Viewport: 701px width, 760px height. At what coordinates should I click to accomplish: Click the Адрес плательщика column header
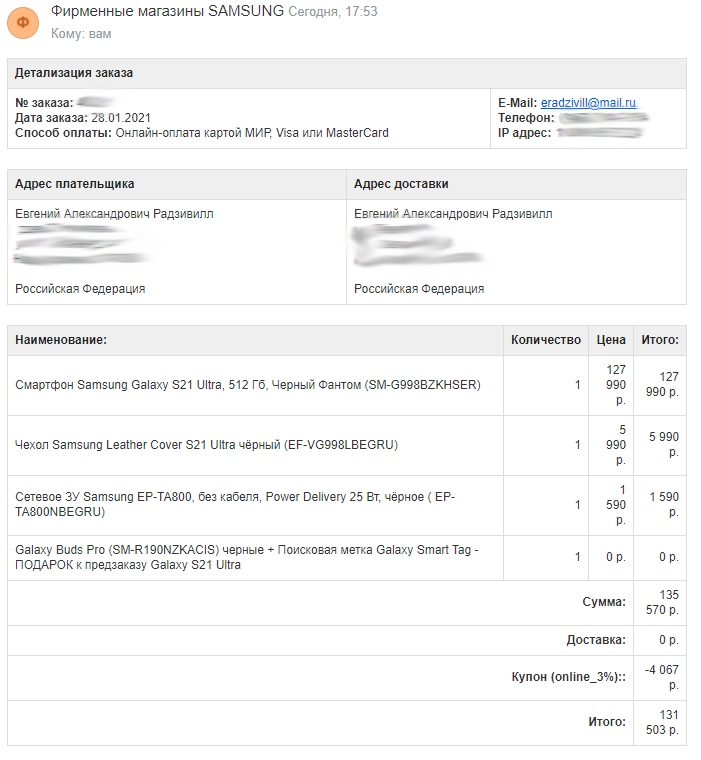(75, 184)
